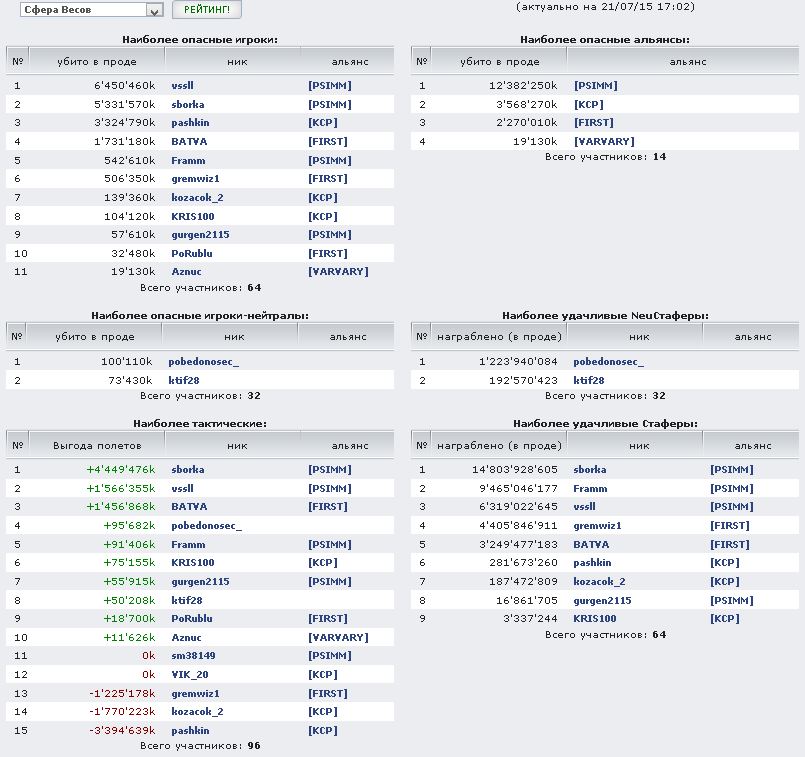Click Aznuc in Наиболее опасные игроки table
Screen dimensions: 805x757
point(186,272)
